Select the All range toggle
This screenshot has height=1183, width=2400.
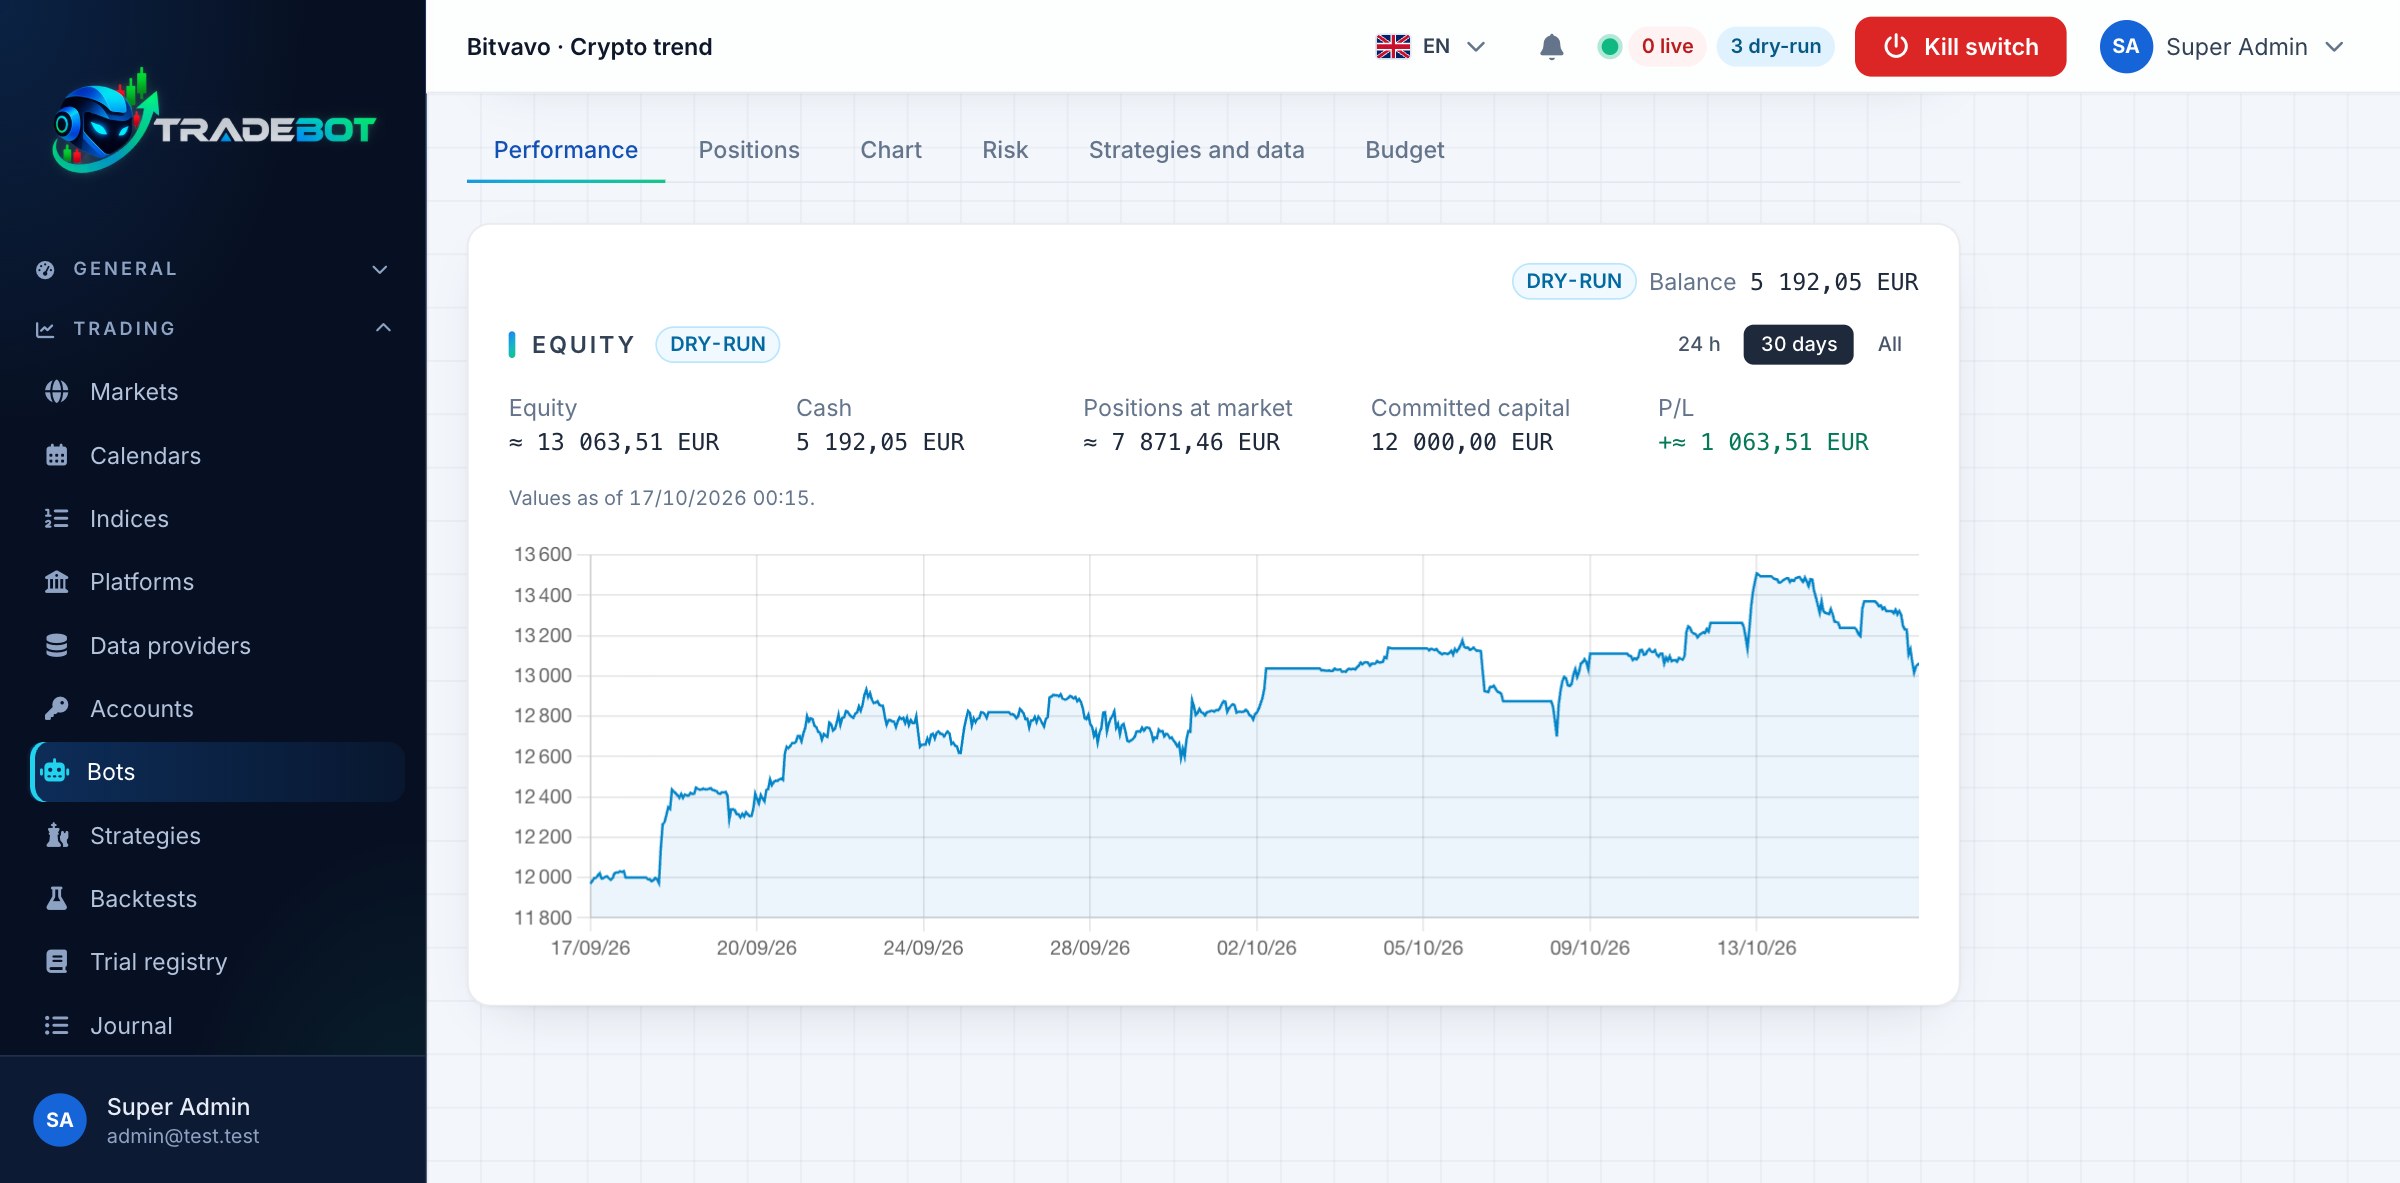click(x=1889, y=345)
